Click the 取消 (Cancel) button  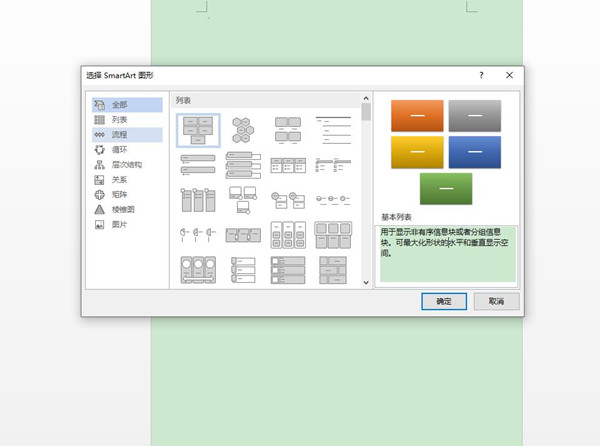[x=496, y=301]
